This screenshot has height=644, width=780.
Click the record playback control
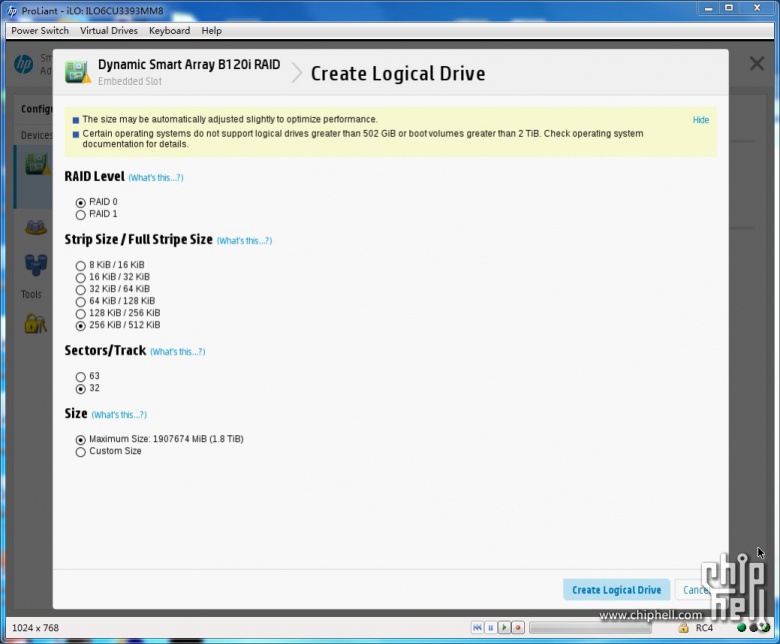click(x=518, y=628)
